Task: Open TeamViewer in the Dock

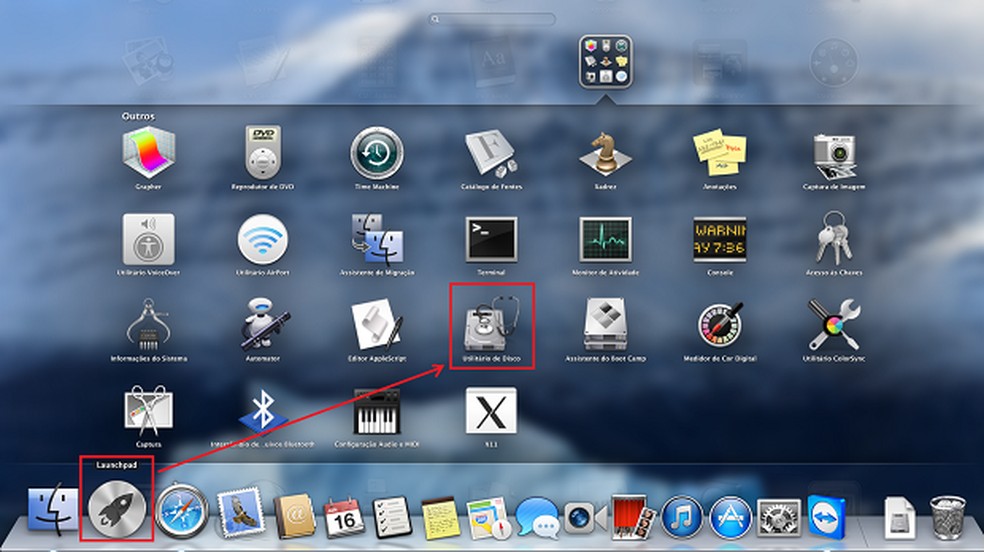Action: pos(826,517)
